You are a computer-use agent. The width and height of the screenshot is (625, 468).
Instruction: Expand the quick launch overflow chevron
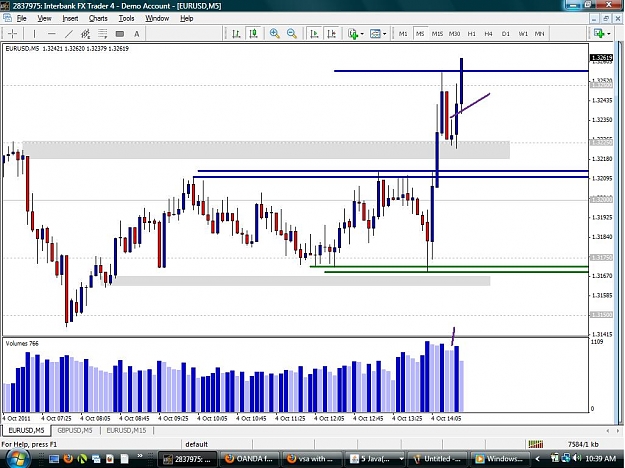[x=140, y=456]
